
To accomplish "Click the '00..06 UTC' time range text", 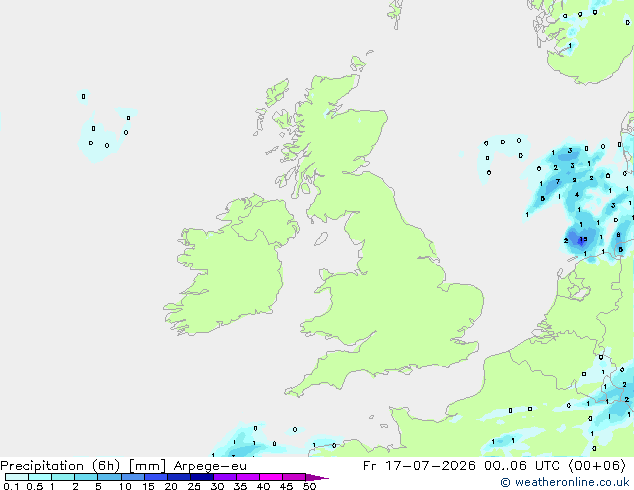I will coord(522,466).
